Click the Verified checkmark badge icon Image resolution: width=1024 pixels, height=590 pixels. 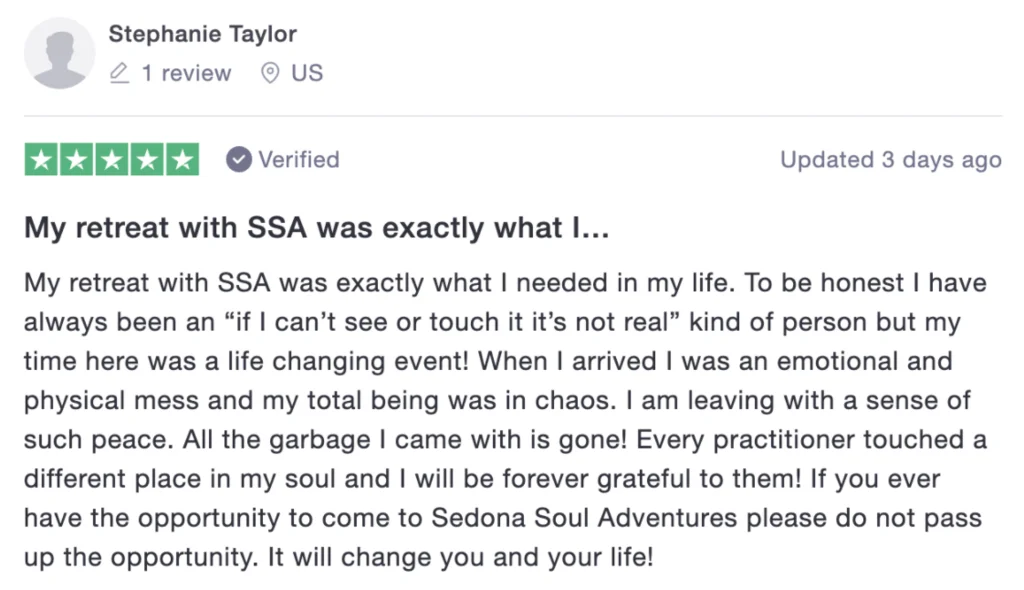237,159
